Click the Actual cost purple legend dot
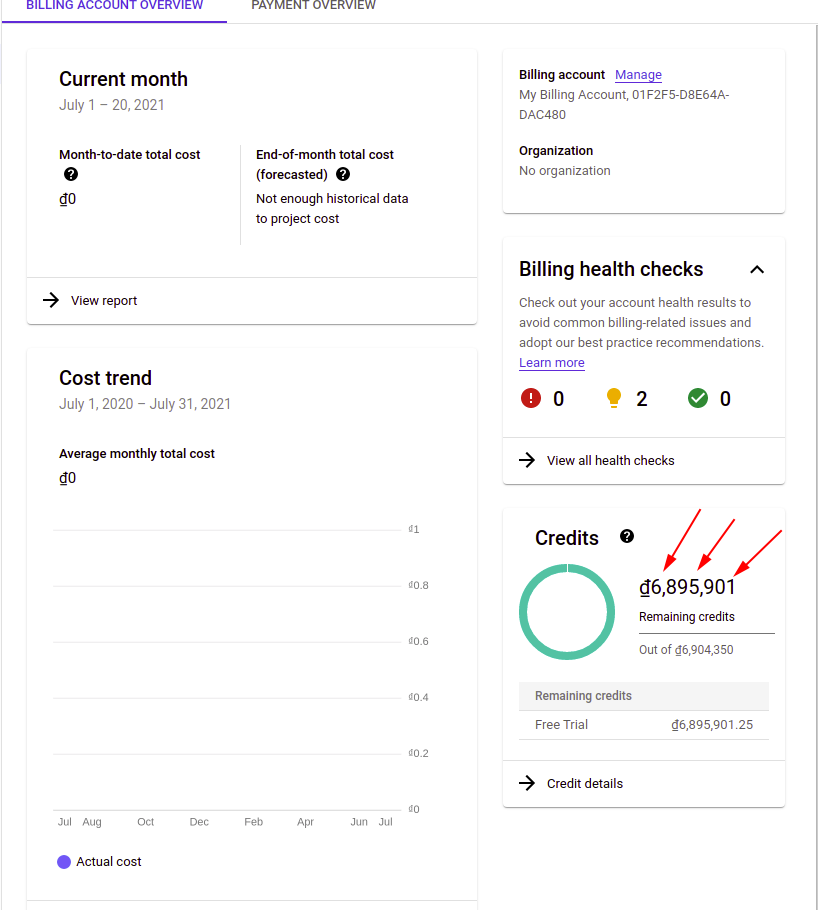Screen dimensions: 818x910 [64, 861]
